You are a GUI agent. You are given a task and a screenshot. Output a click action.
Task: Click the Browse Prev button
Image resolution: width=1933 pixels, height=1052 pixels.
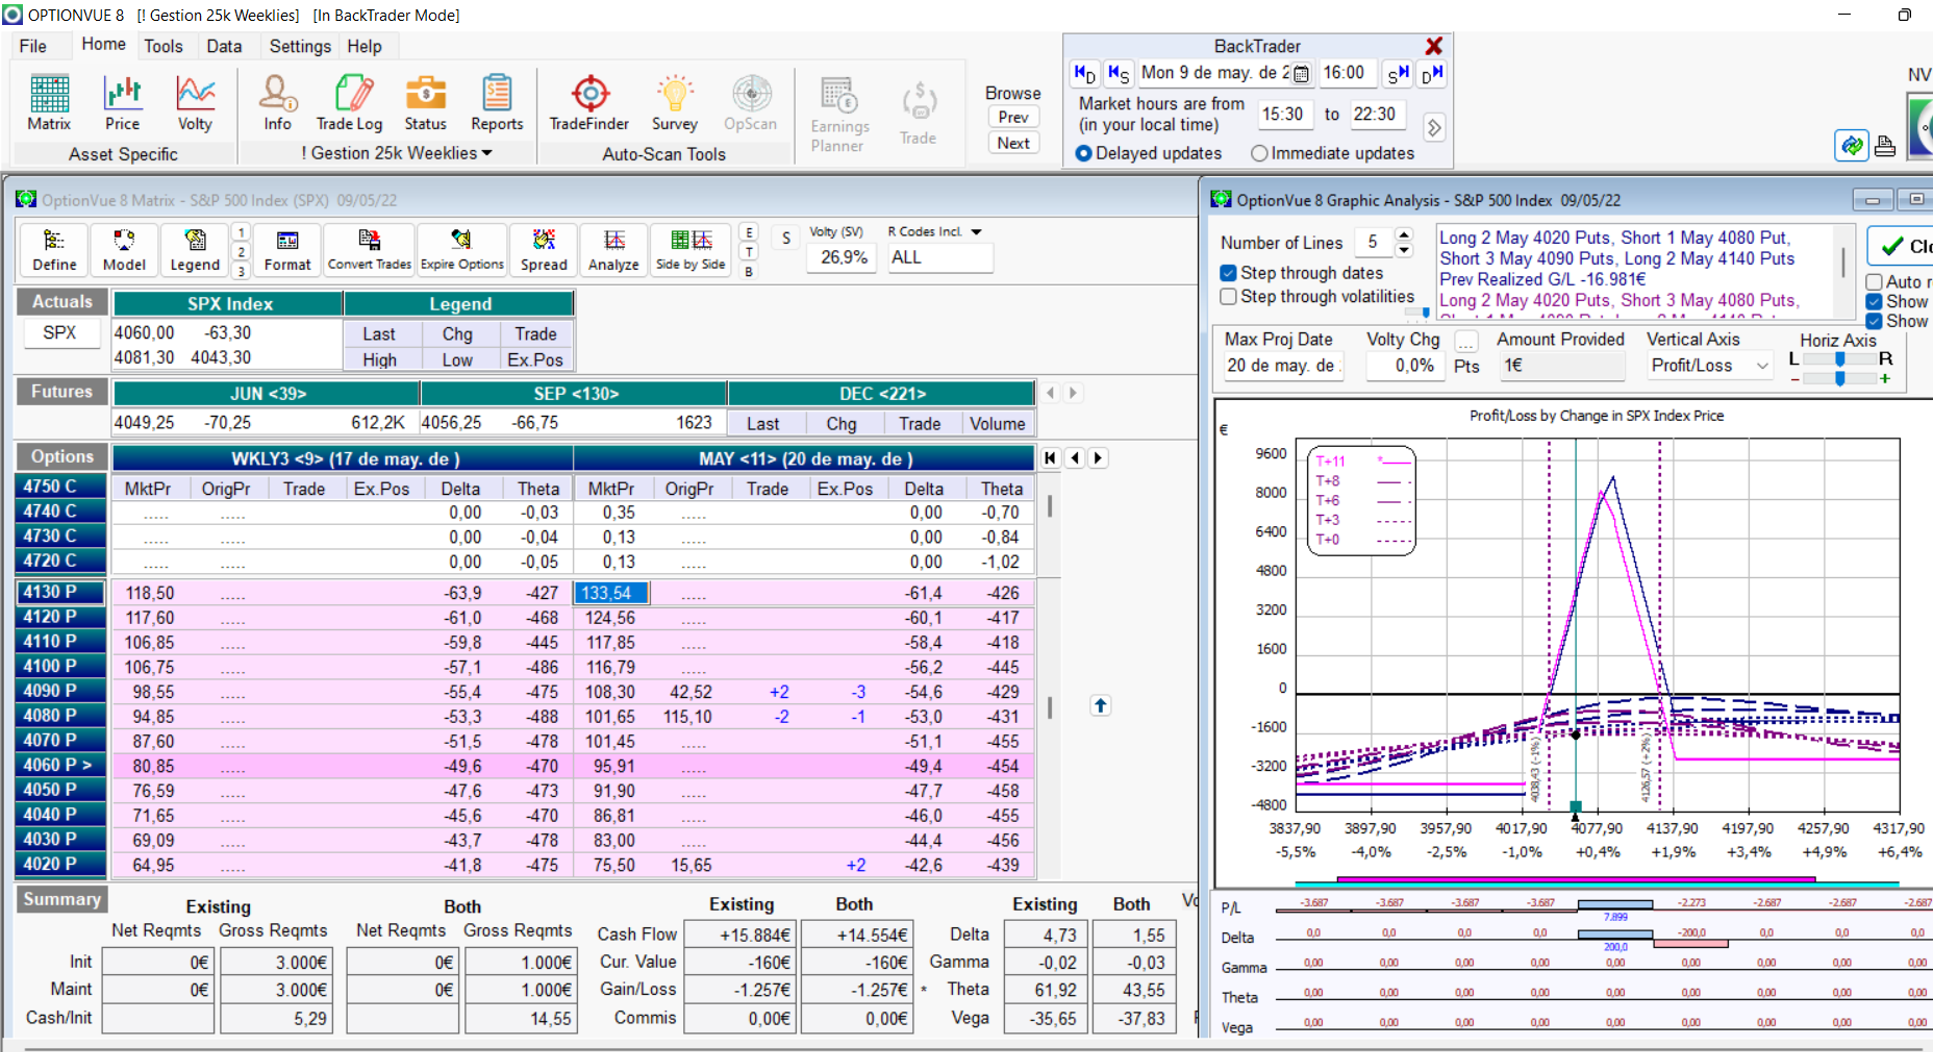point(1013,117)
